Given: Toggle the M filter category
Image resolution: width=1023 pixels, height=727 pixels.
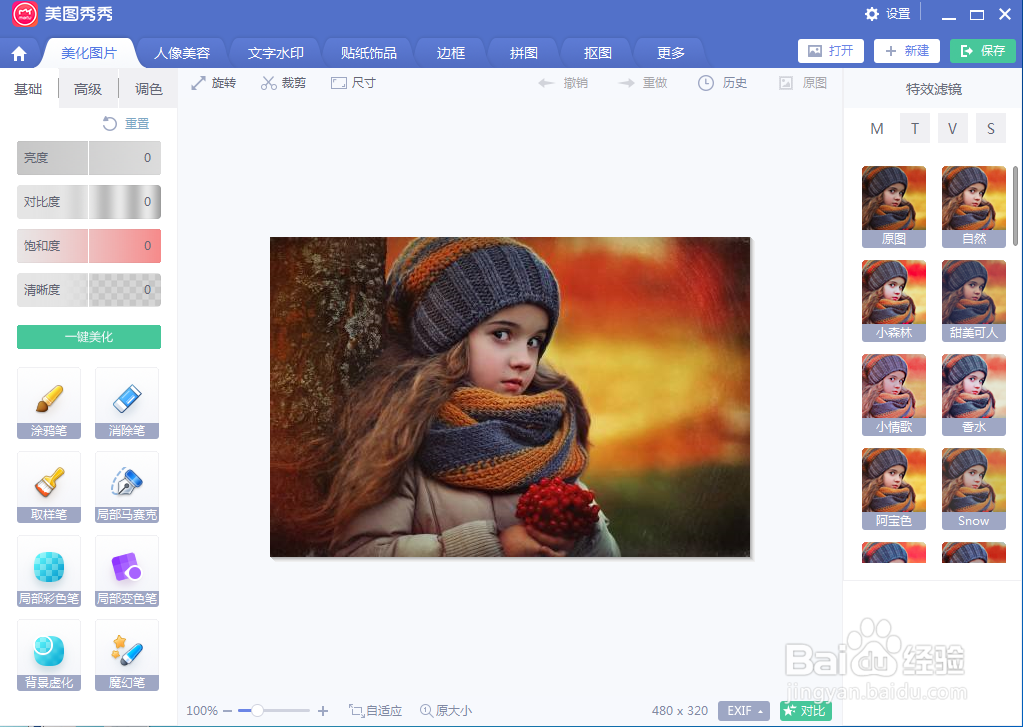Looking at the screenshot, I should (x=877, y=128).
